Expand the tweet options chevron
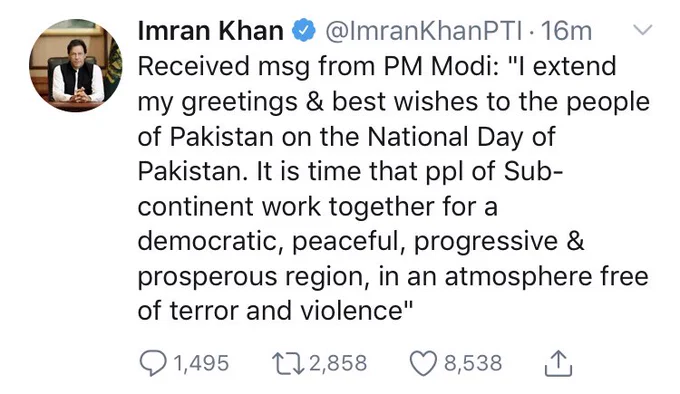 (x=642, y=29)
